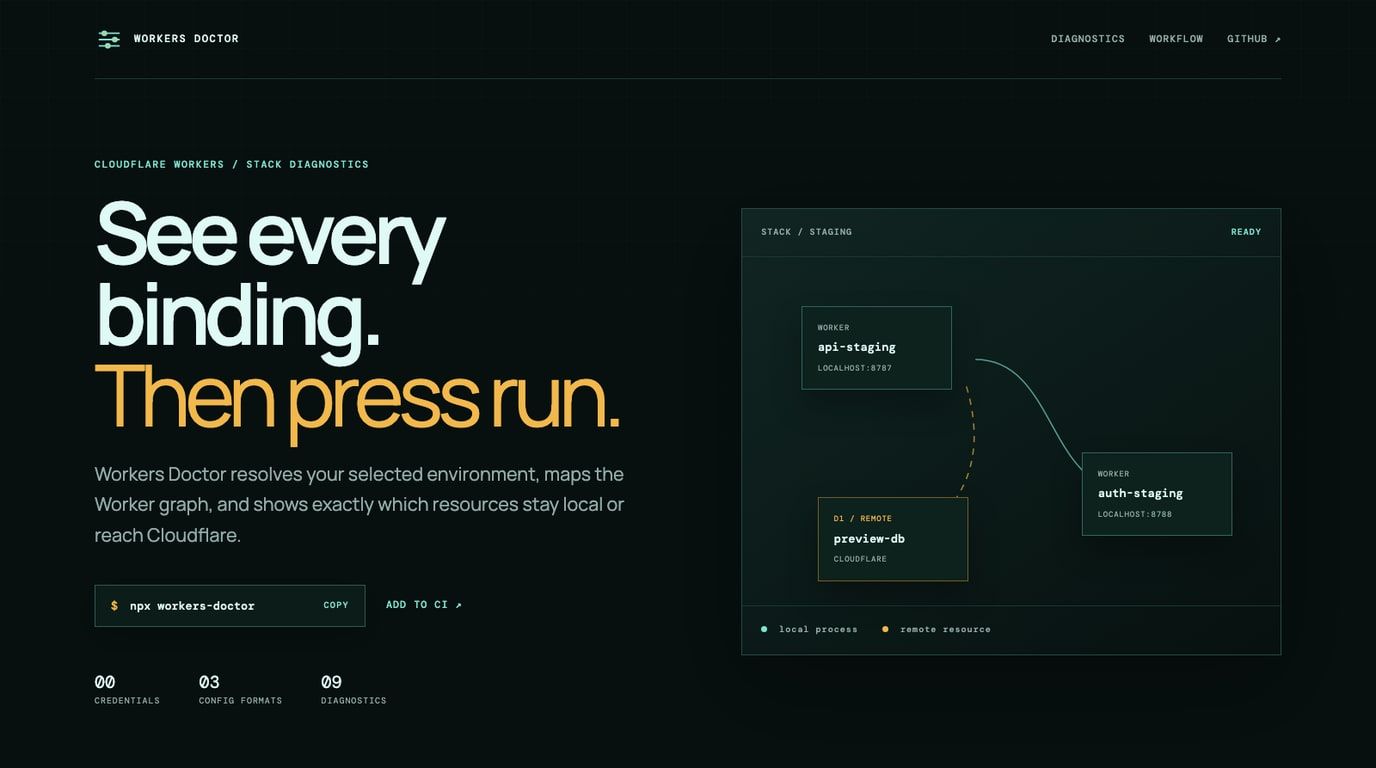This screenshot has height=768, width=1376.
Task: Click the dollar prompt symbol
Action: pos(114,606)
